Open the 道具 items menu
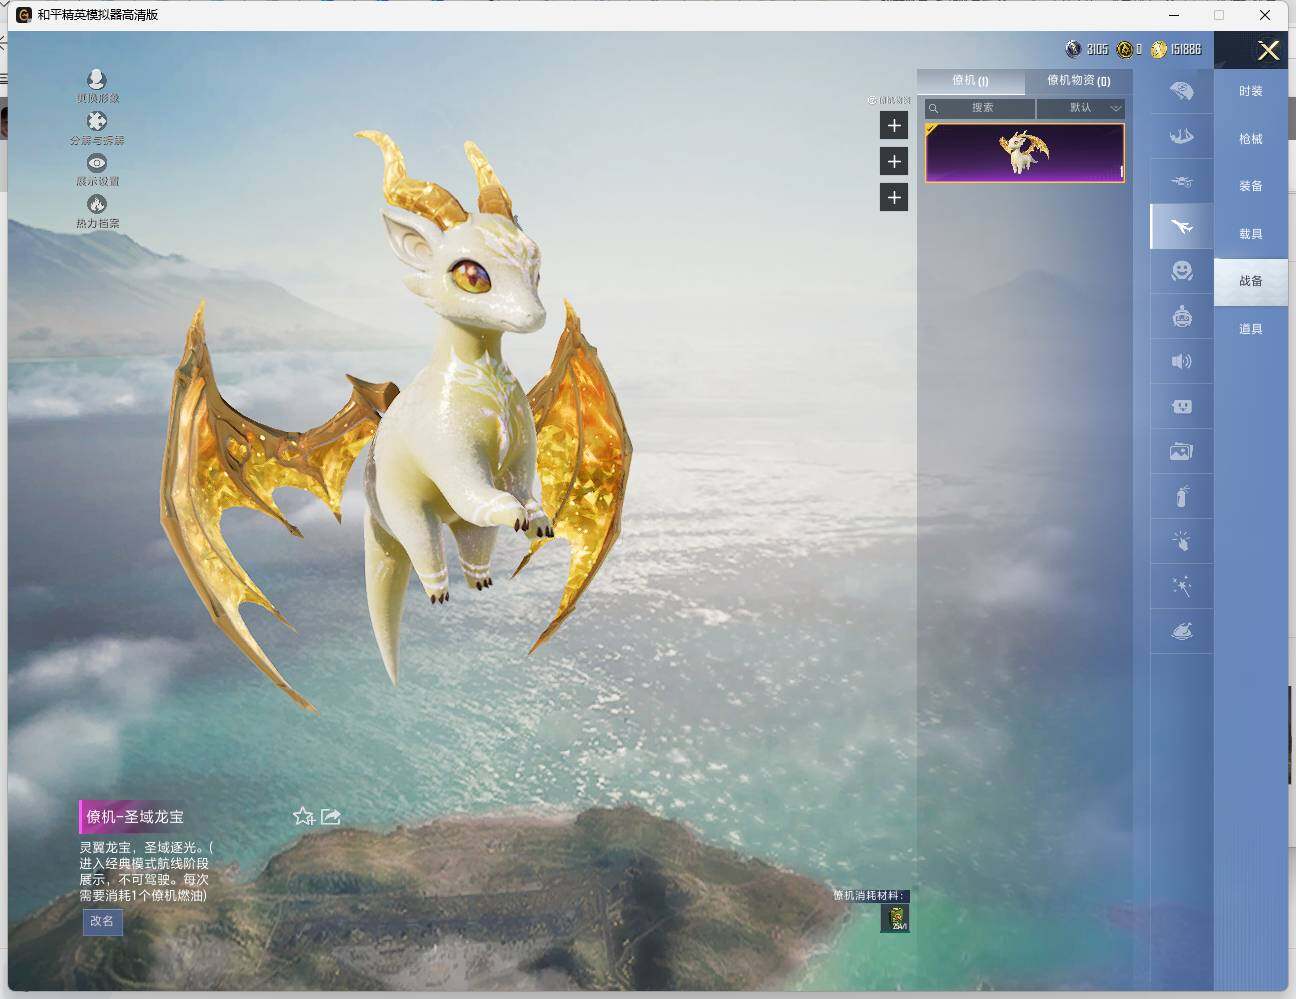The height and width of the screenshot is (999, 1296). click(x=1251, y=329)
